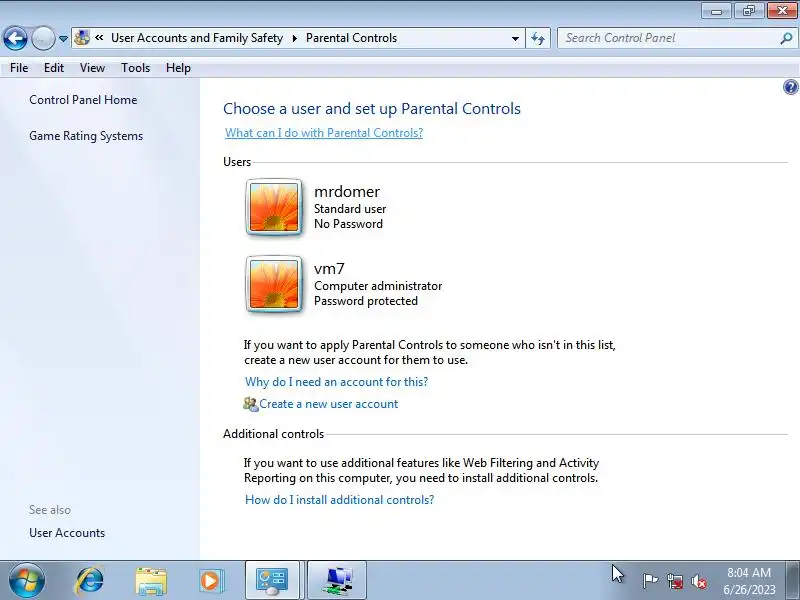
Task: Select the mrdomer account picture
Action: pyautogui.click(x=274, y=207)
